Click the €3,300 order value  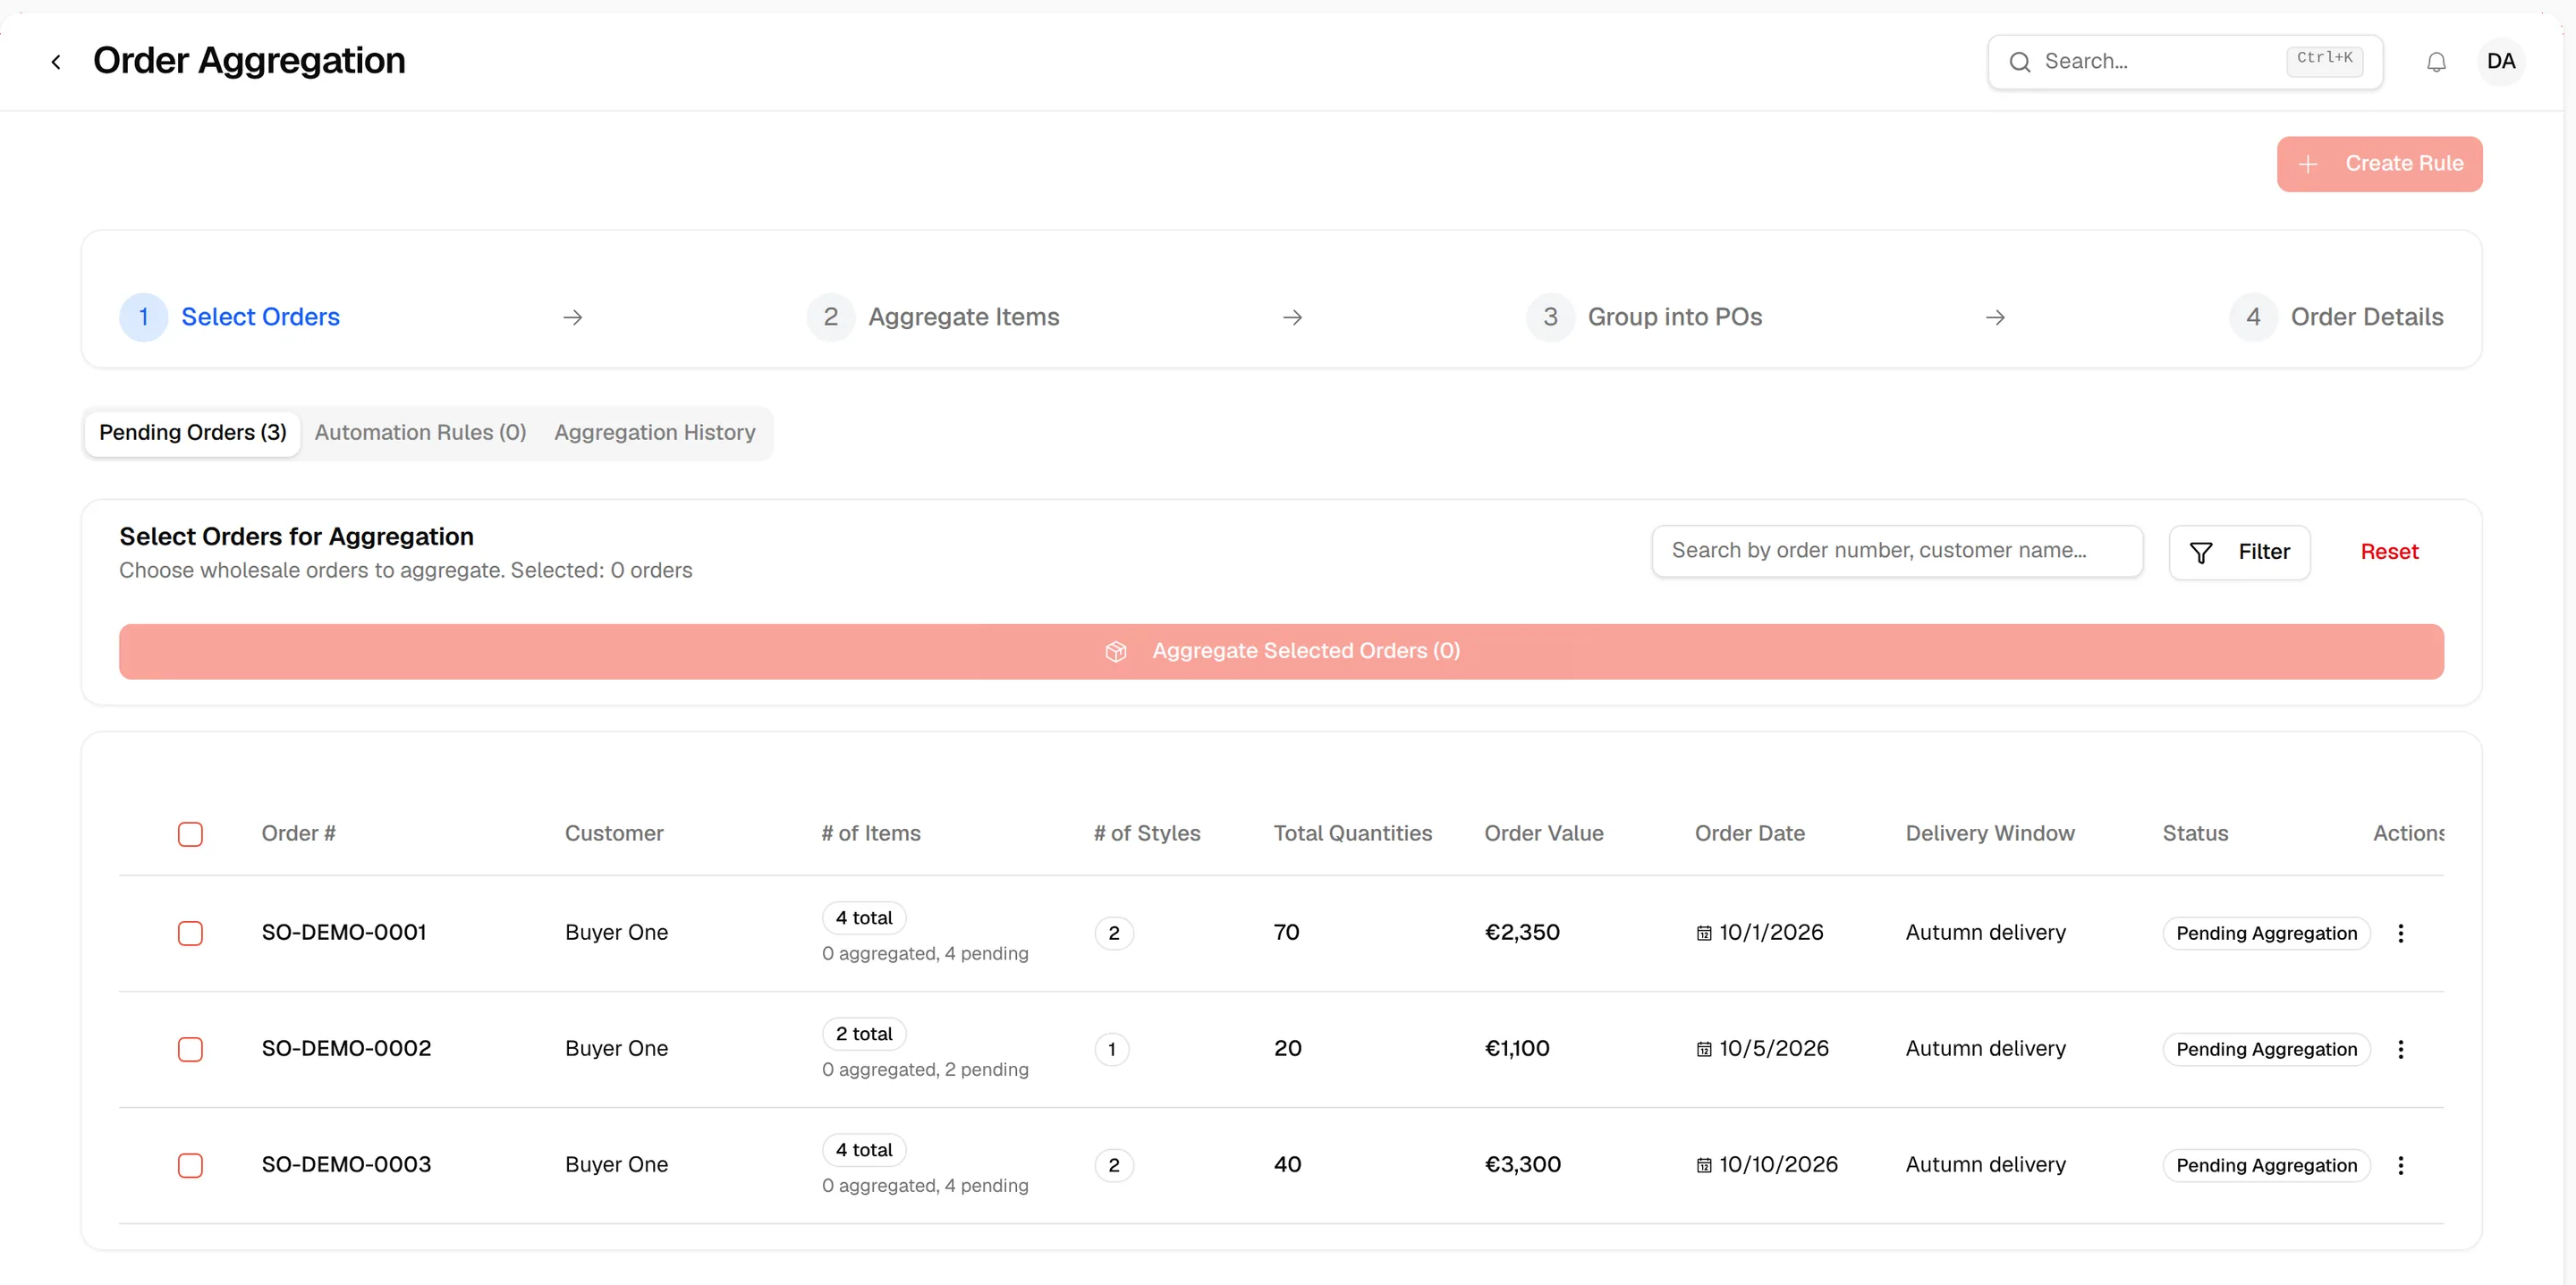pyautogui.click(x=1522, y=1165)
